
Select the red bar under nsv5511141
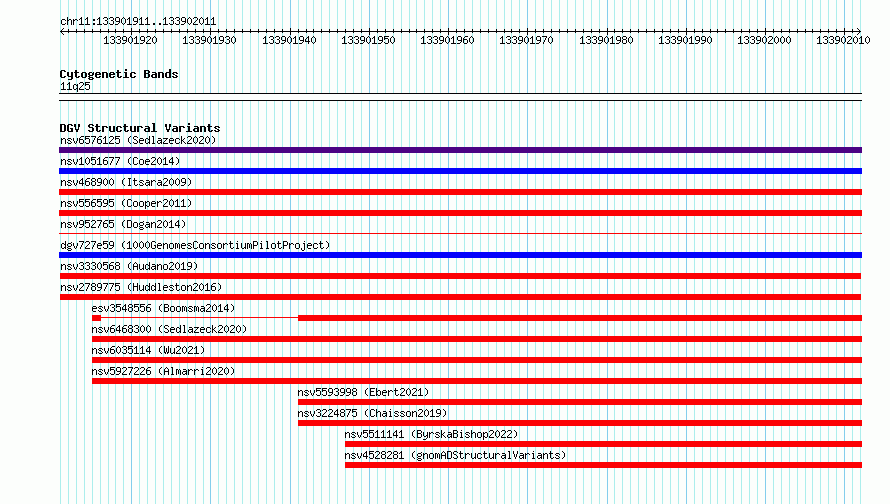[x=603, y=444]
